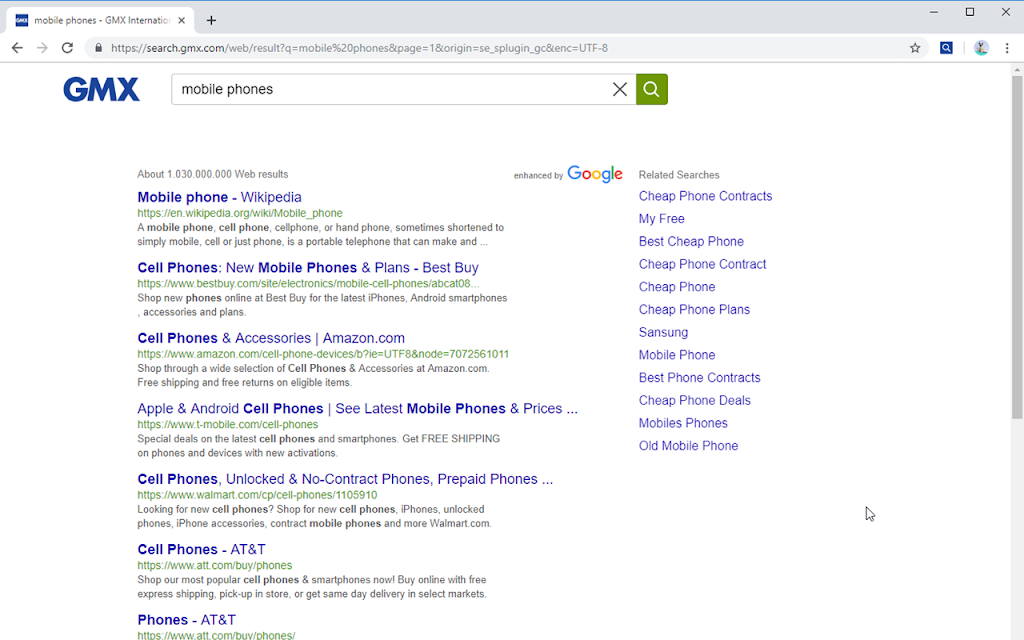Image resolution: width=1024 pixels, height=640 pixels.
Task: Open the Best Buy Cell Phones result
Action: [x=308, y=268]
